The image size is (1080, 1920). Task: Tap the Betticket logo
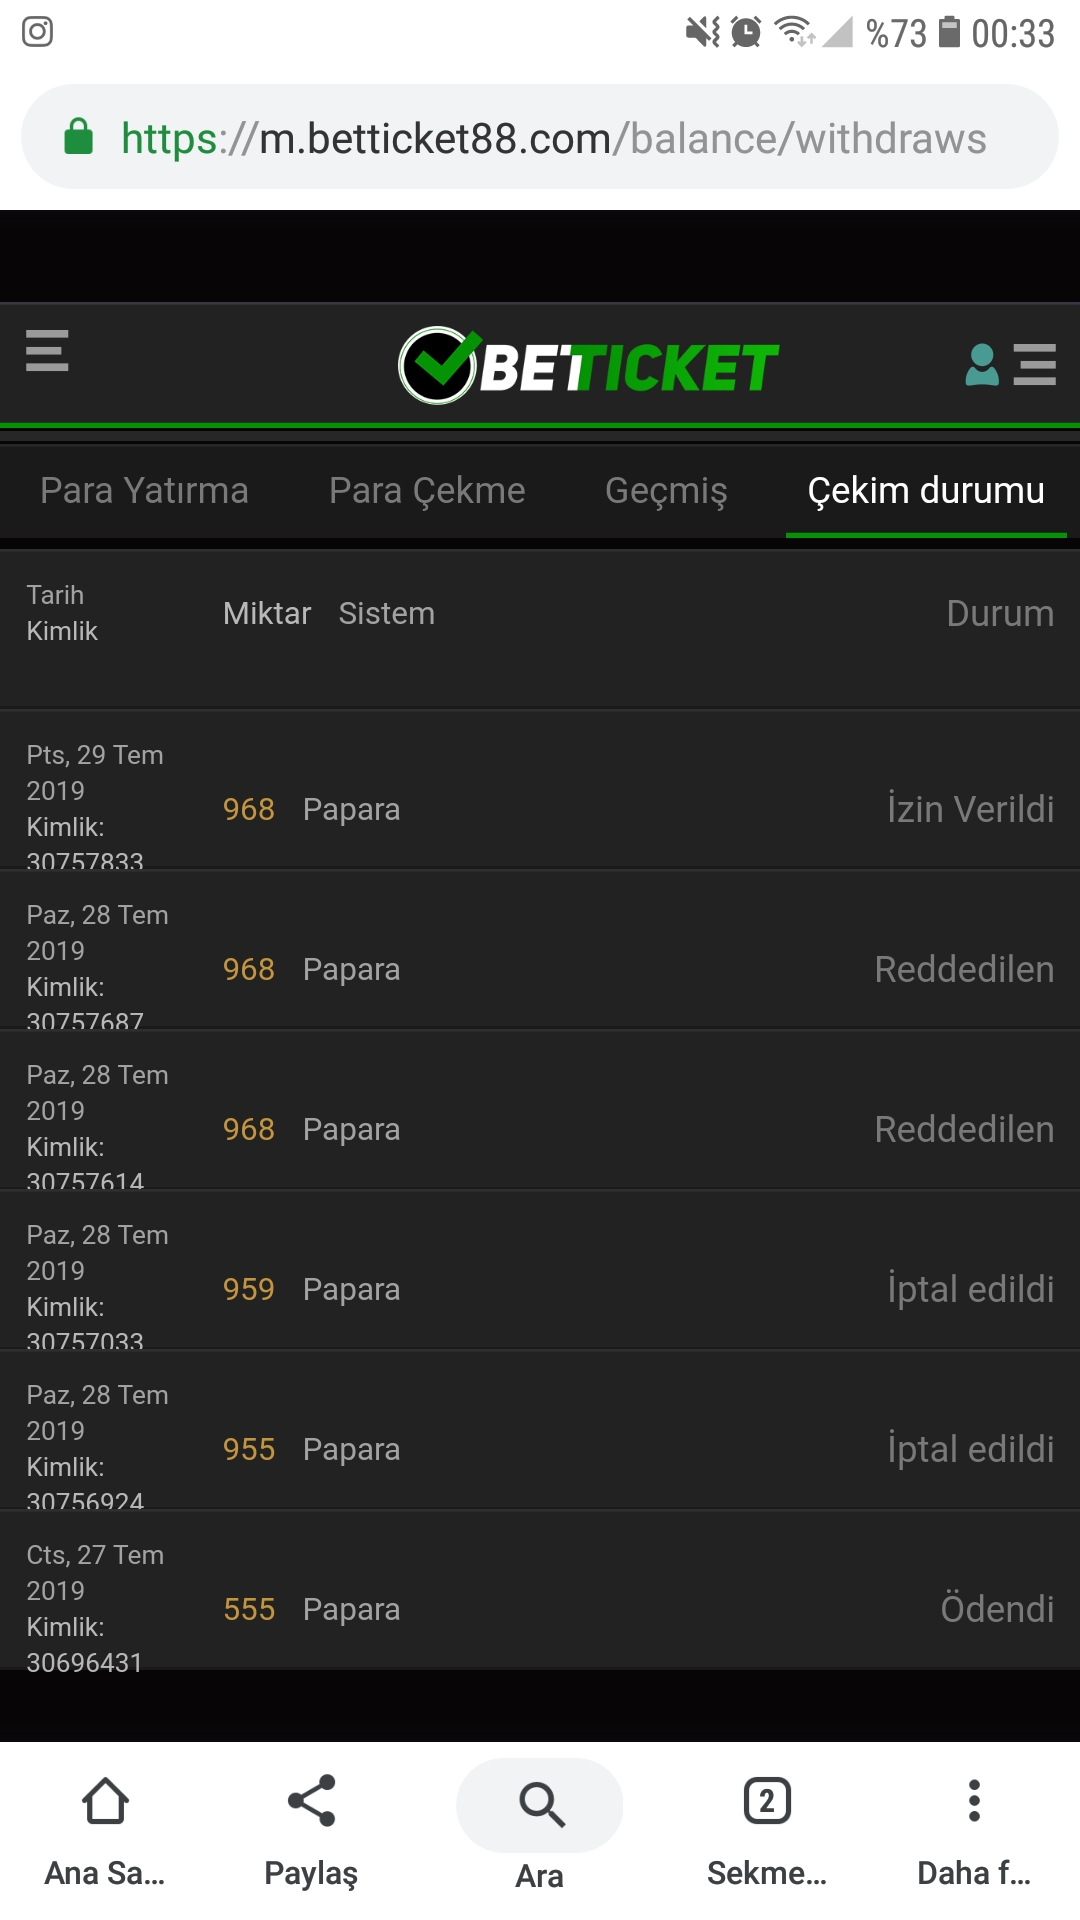pyautogui.click(x=588, y=366)
